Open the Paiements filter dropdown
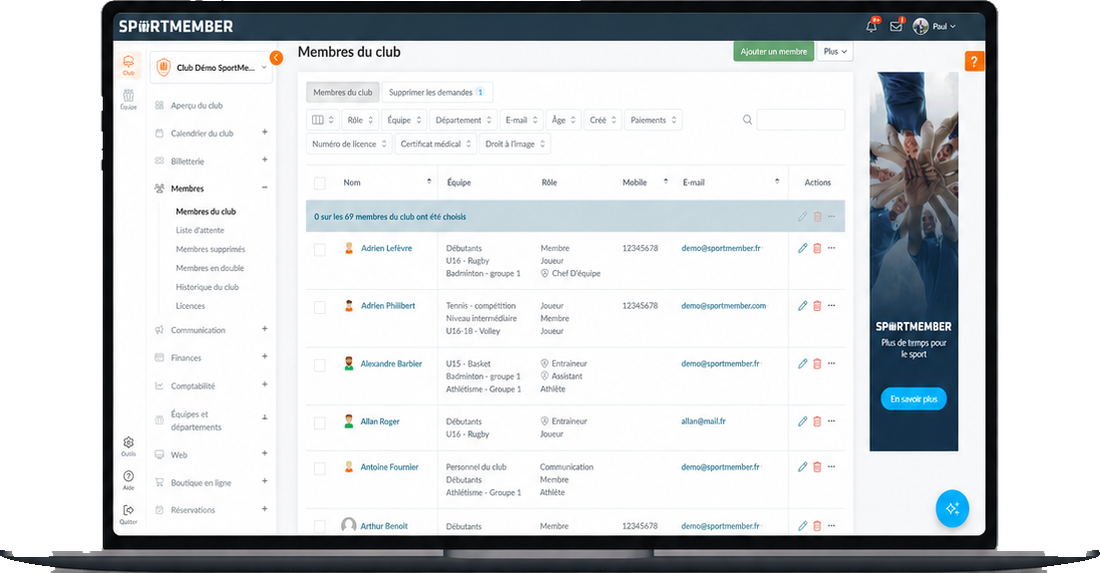This screenshot has height=573, width=1100. 653,120
